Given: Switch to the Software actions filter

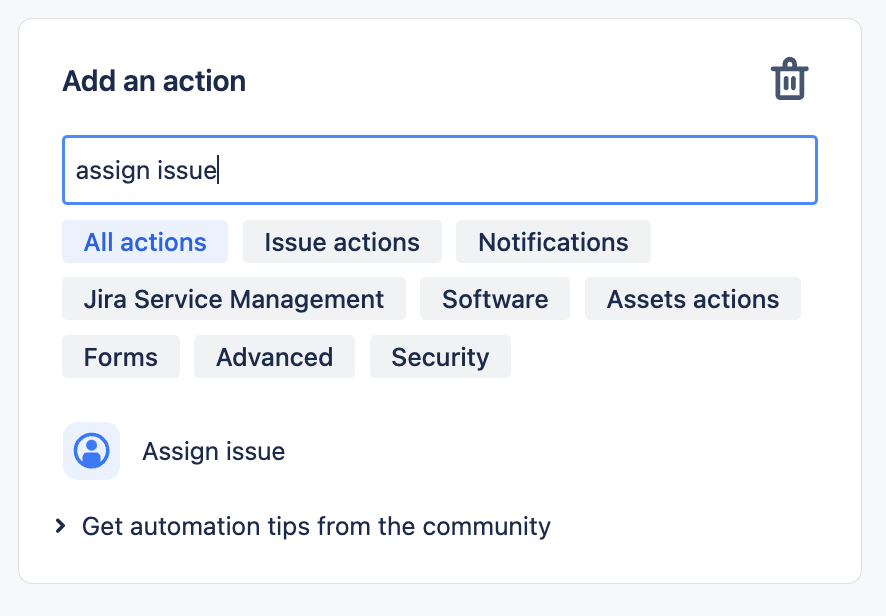Looking at the screenshot, I should [495, 299].
